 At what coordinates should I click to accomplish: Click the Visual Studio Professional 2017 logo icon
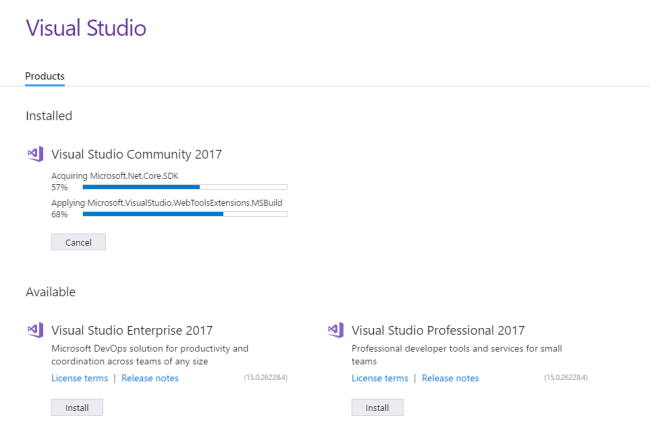336,330
